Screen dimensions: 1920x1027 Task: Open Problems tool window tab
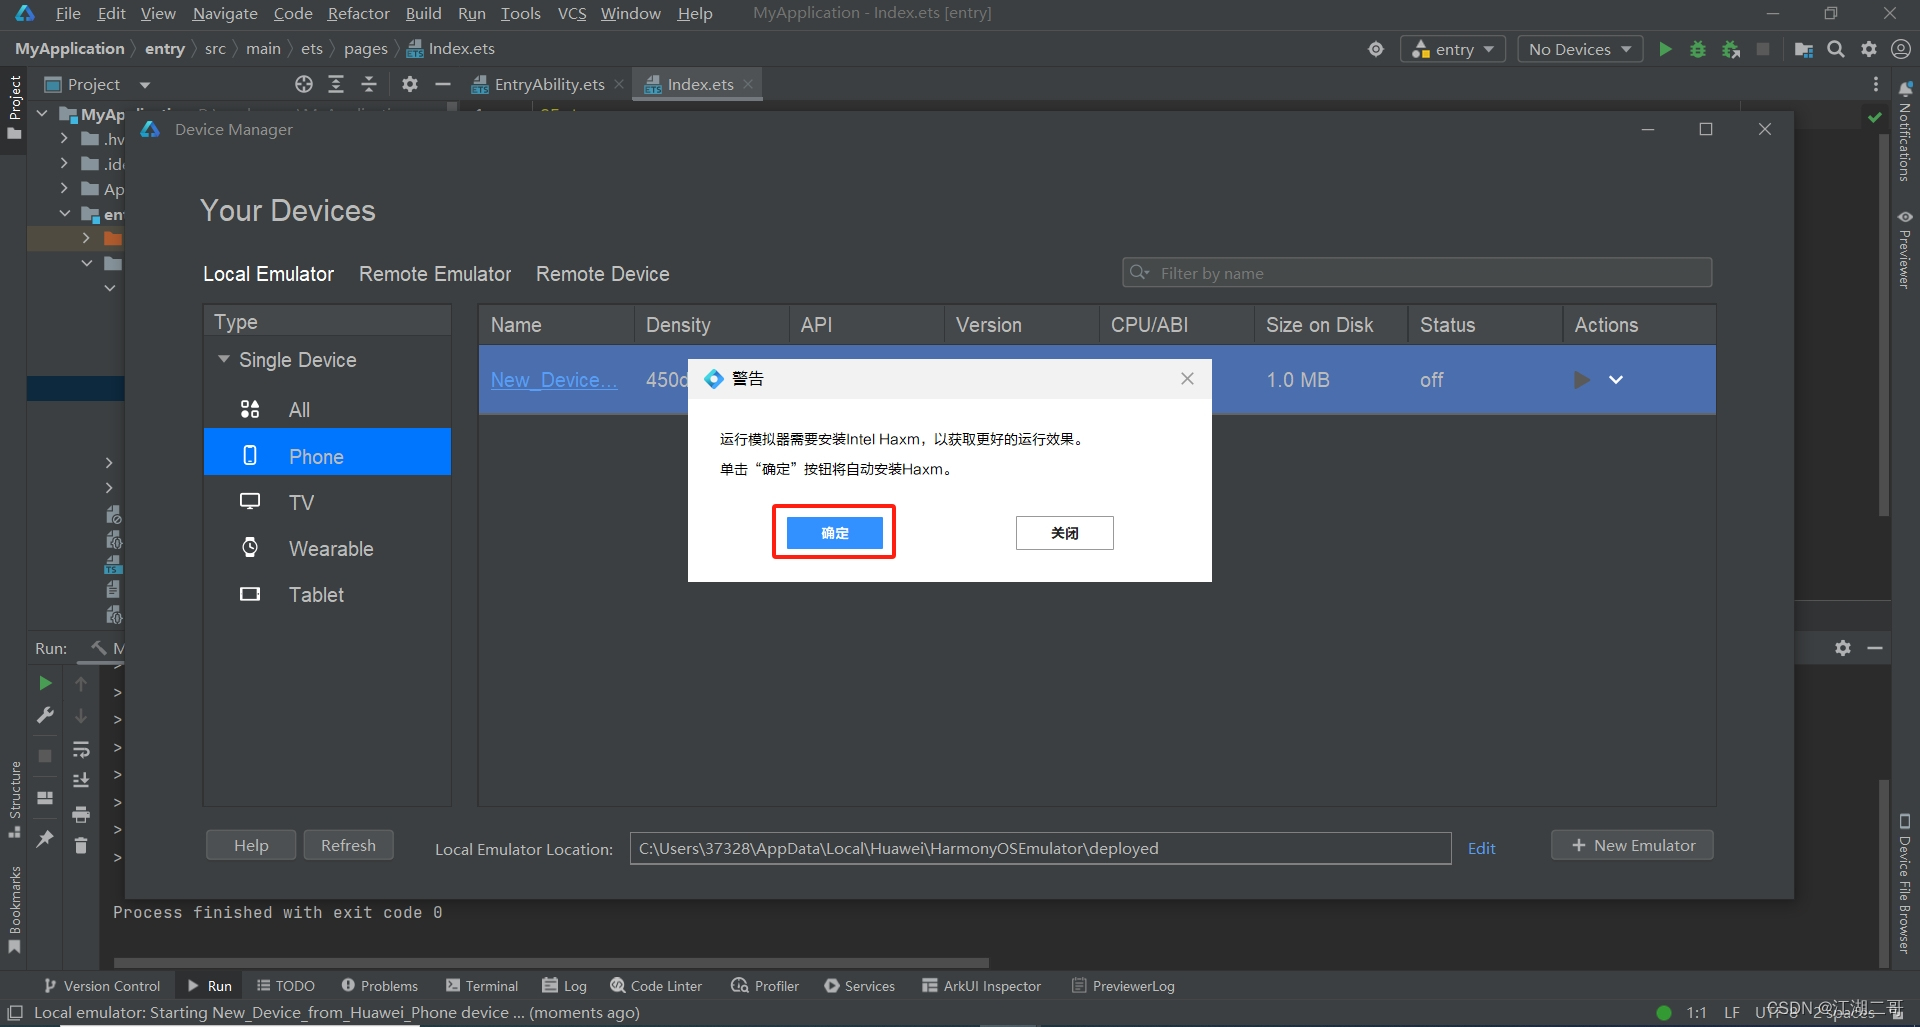pyautogui.click(x=380, y=985)
